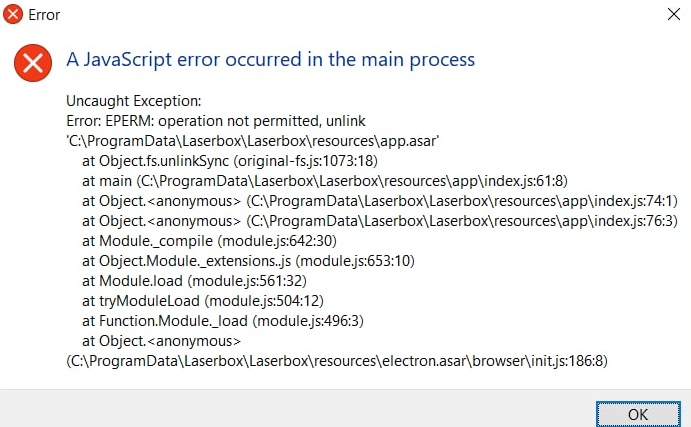Select the tryModuleLoad stack line
The width and height of the screenshot is (691, 427).
point(203,301)
